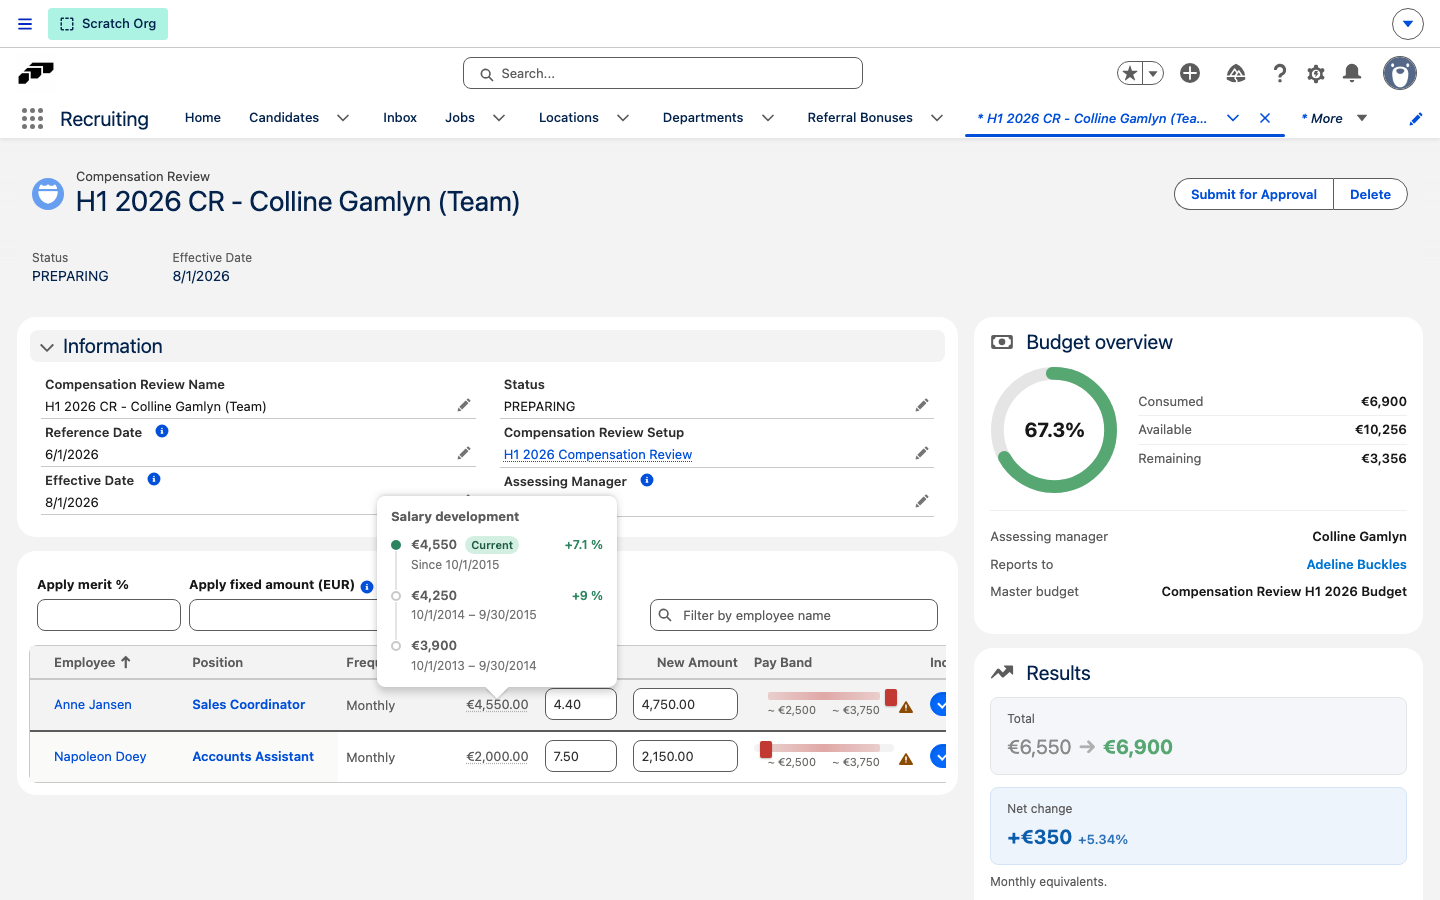
Task: Go to the Home tab
Action: 203,118
